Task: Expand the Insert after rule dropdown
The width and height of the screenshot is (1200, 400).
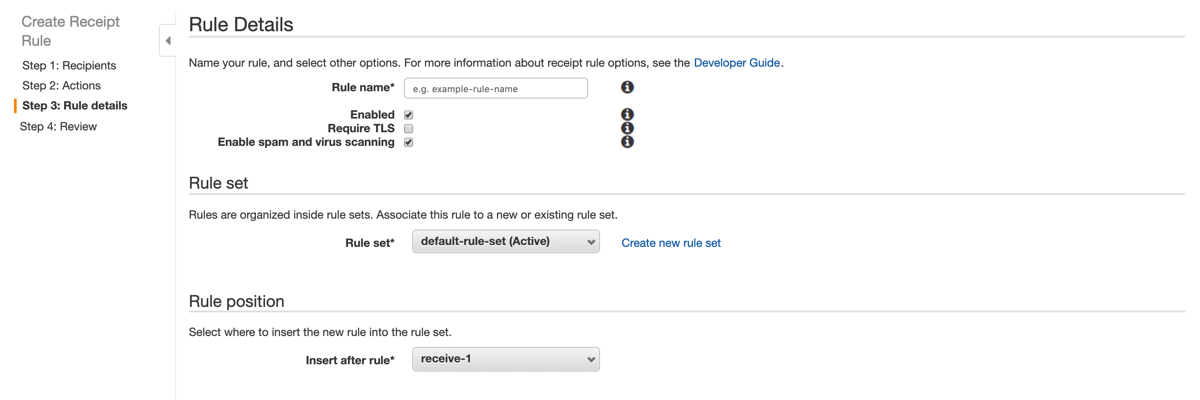Action: [x=505, y=359]
